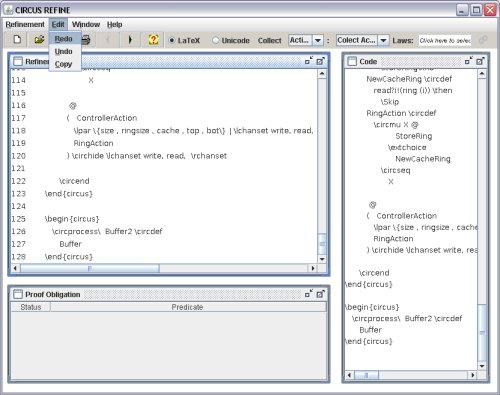Click the Laws selection field
The width and height of the screenshot is (500, 395).
click(445, 40)
